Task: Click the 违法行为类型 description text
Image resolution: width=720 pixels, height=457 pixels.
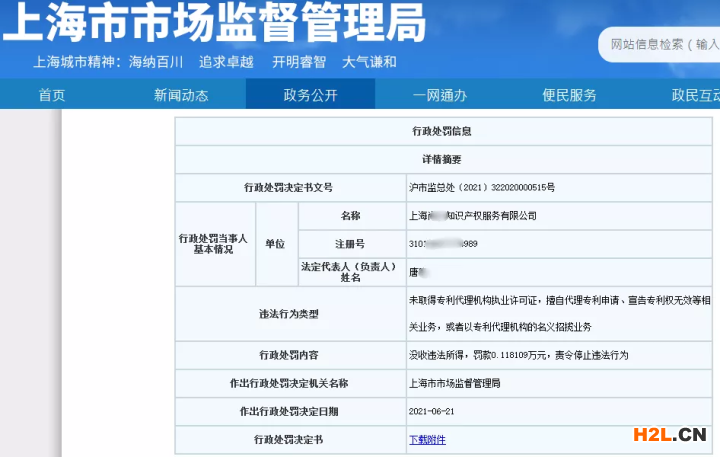Action: coord(559,313)
